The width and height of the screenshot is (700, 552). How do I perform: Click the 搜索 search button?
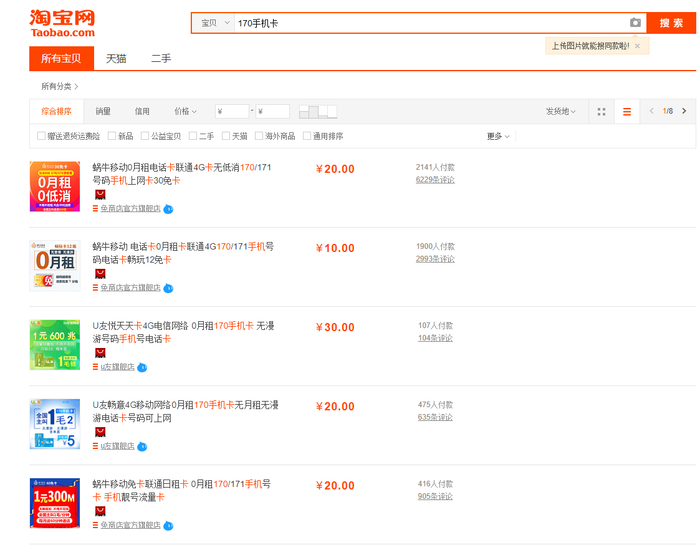point(671,23)
